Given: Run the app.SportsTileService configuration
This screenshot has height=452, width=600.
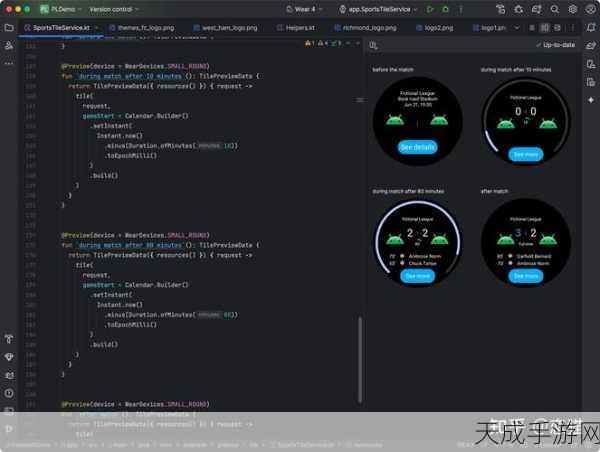Looking at the screenshot, I should [430, 9].
